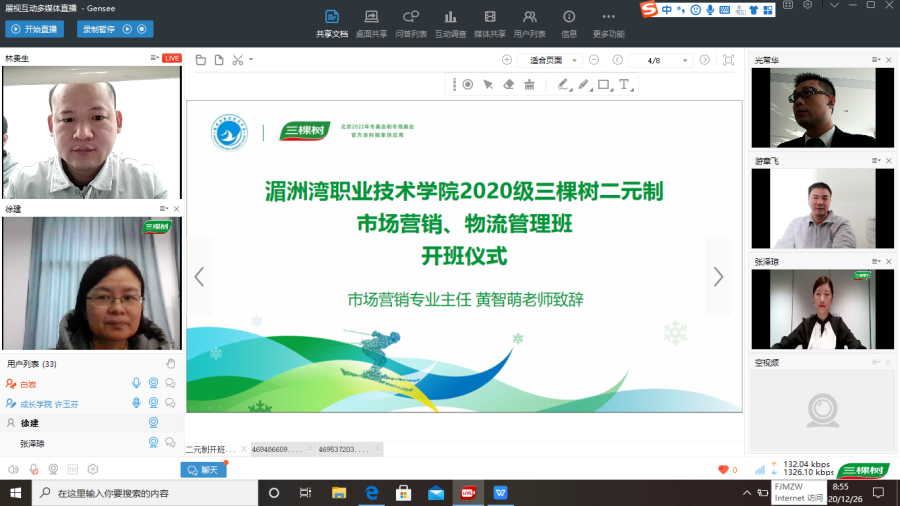This screenshot has height=506, width=900.
Task: Unmute my microphone in bottom toolbar
Action: click(33, 469)
